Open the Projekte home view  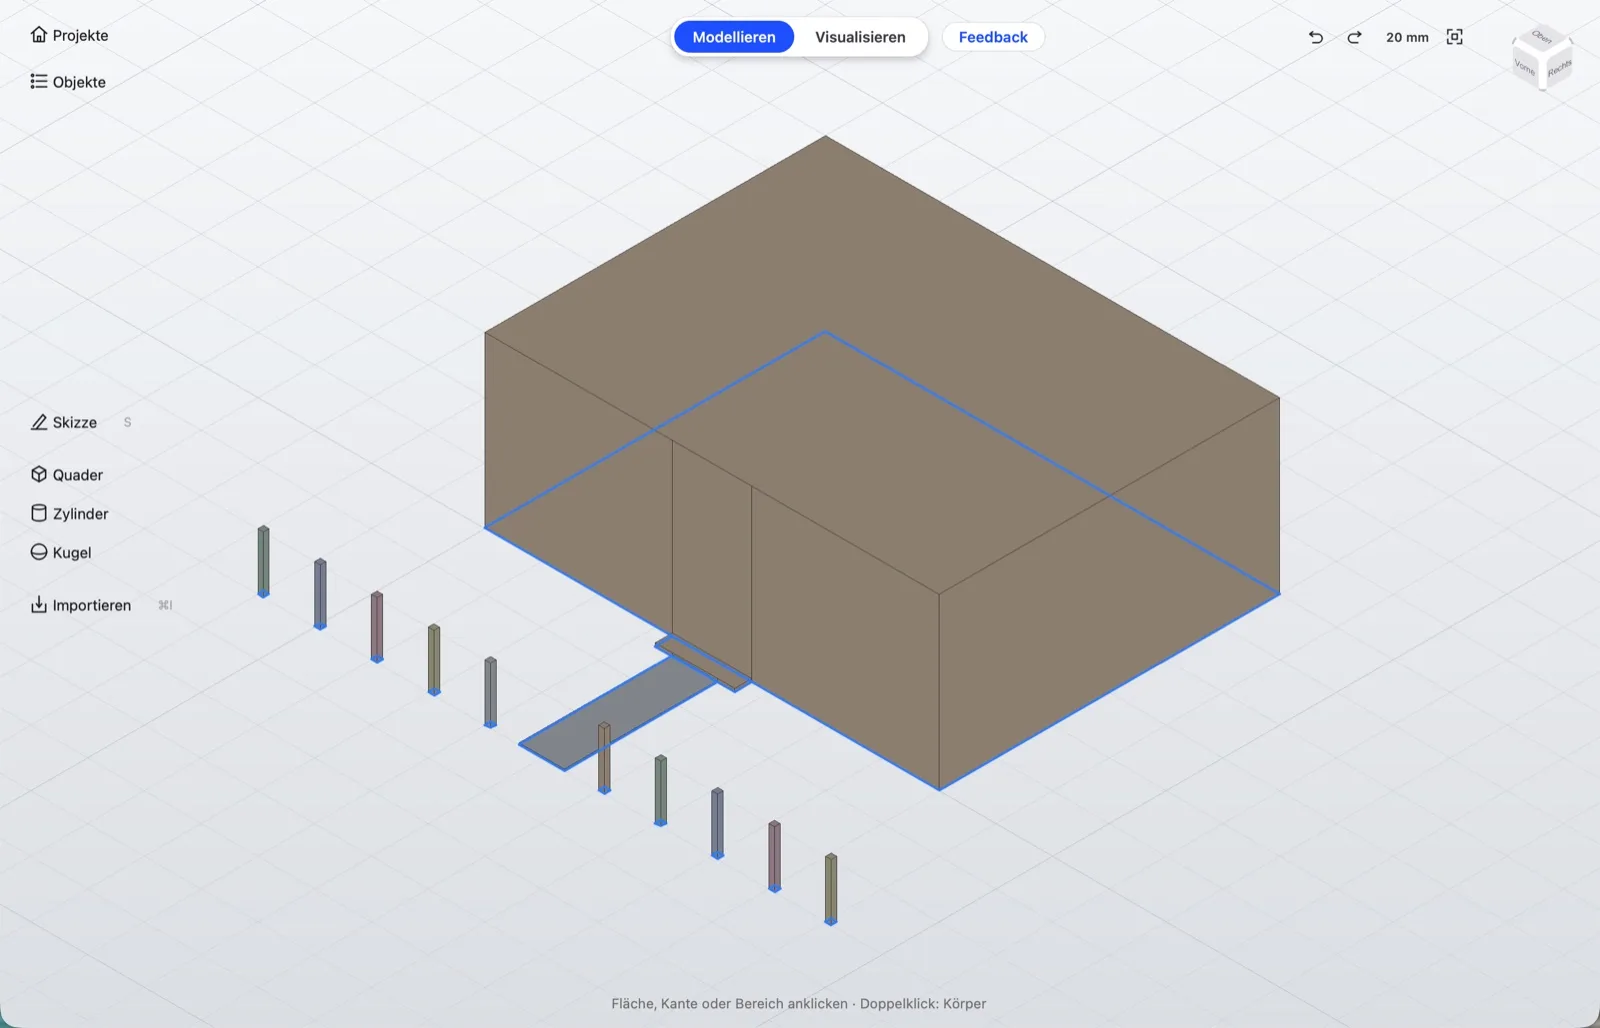[x=69, y=35]
